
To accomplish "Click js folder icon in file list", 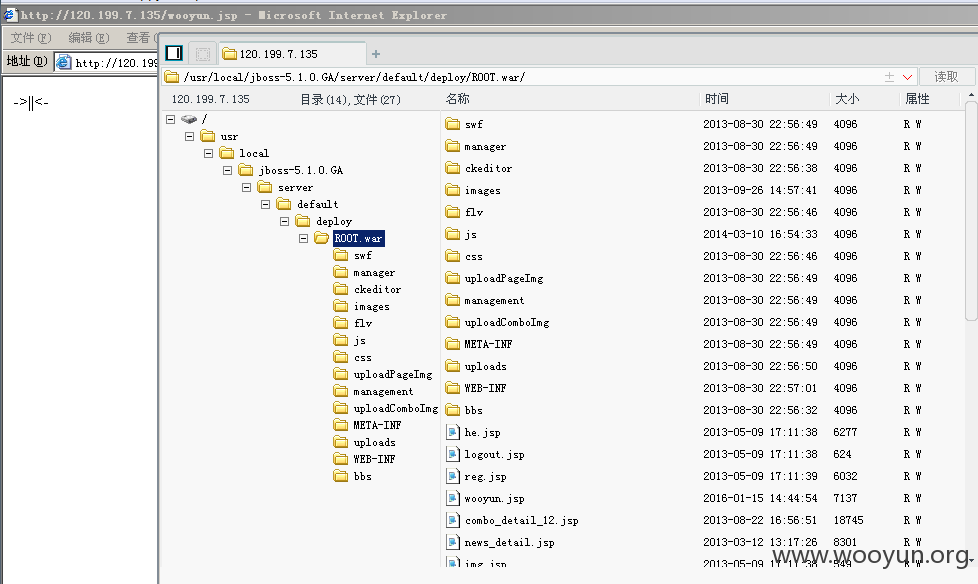I will [x=453, y=234].
